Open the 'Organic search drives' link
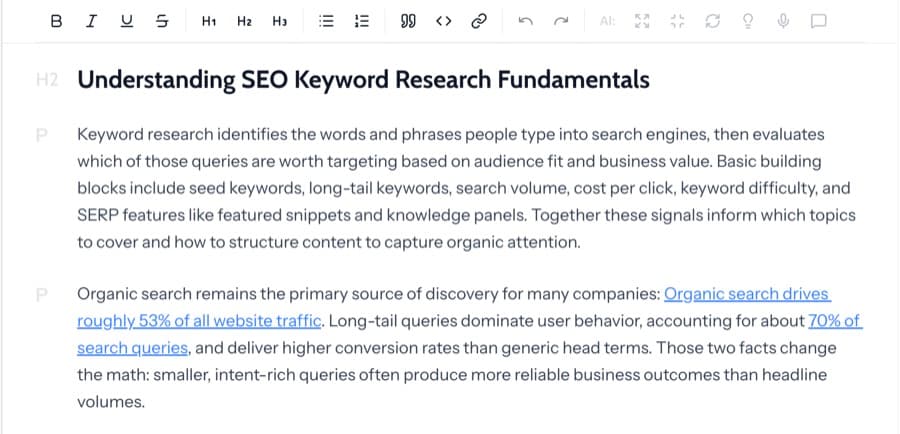This screenshot has width=900, height=434. pyautogui.click(x=746, y=294)
